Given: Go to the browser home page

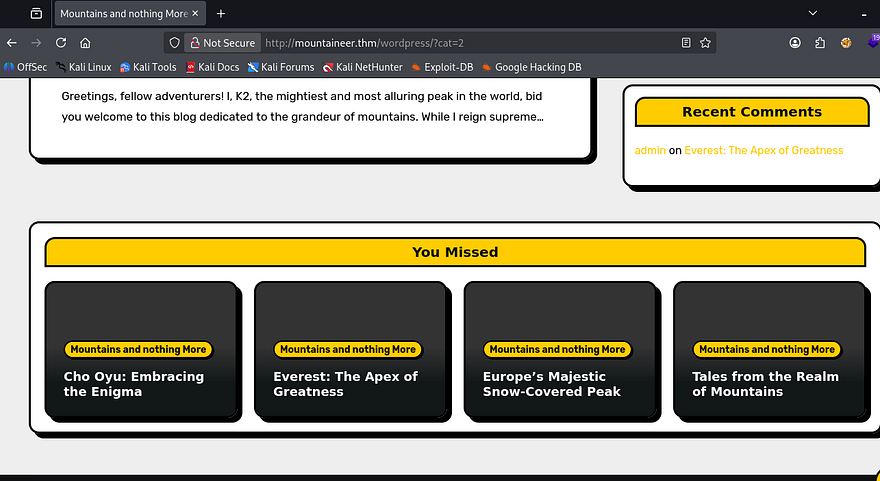Looking at the screenshot, I should pyautogui.click(x=86, y=43).
